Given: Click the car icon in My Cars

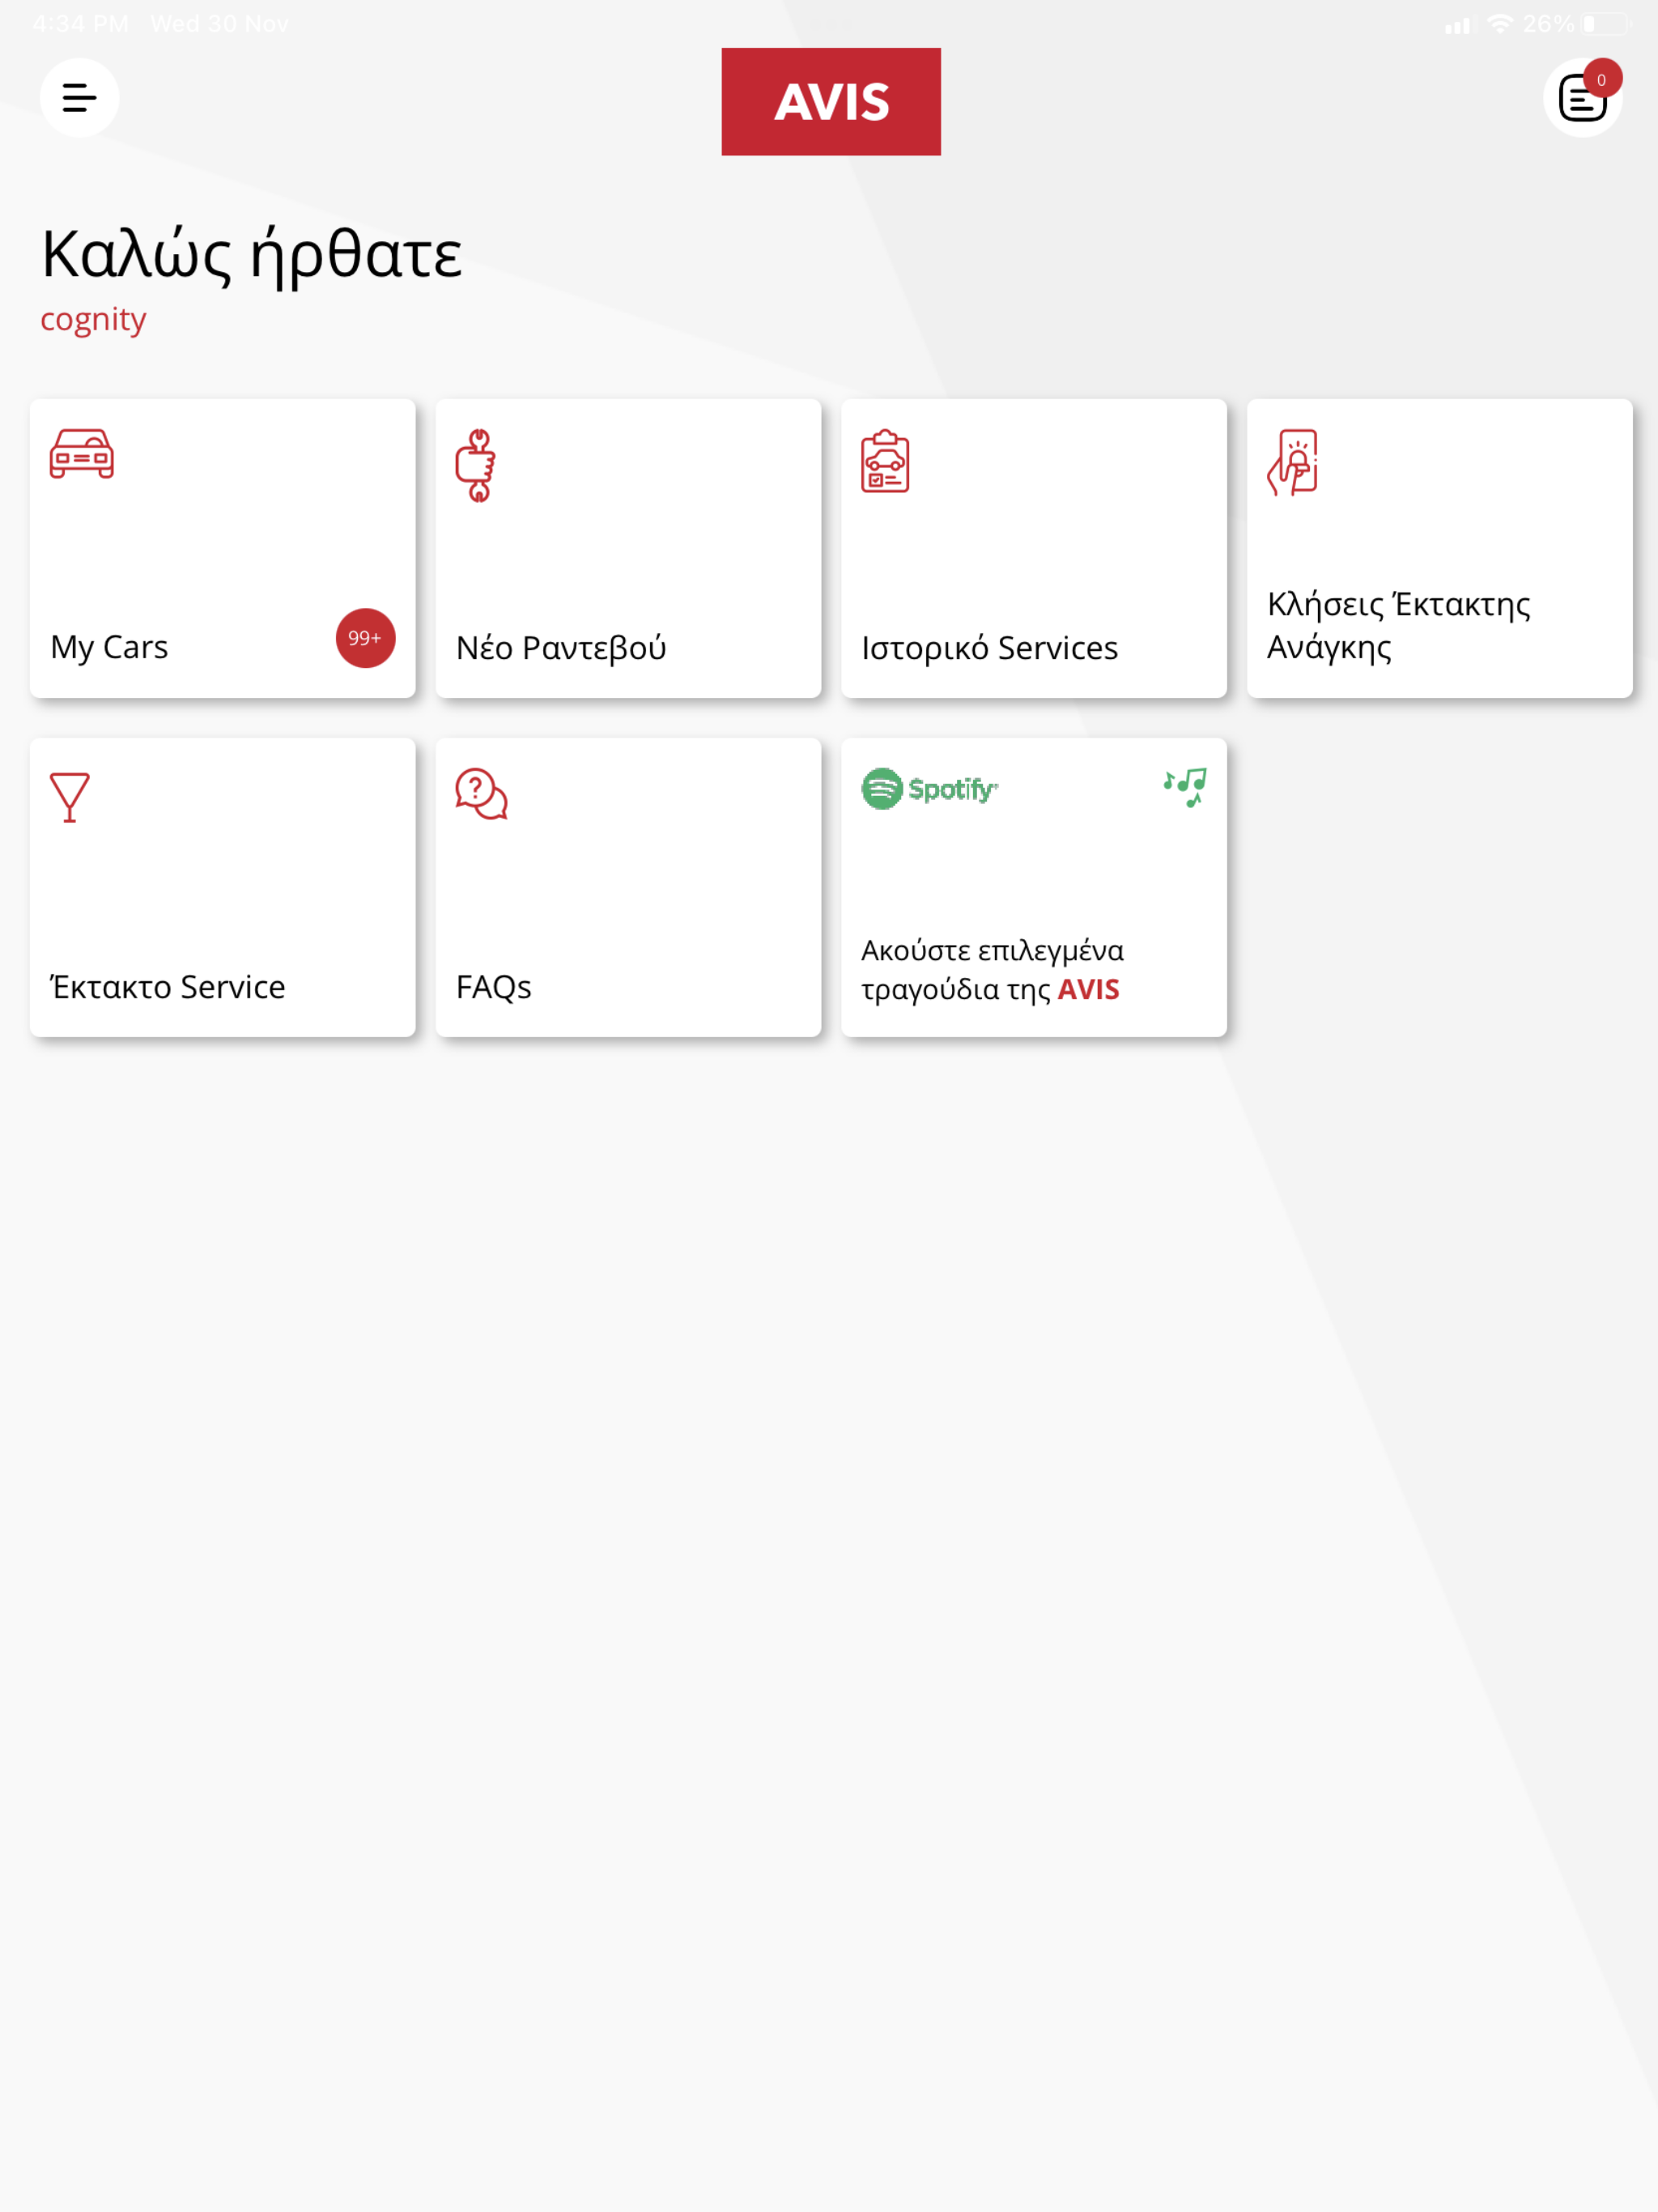Looking at the screenshot, I should (x=82, y=455).
